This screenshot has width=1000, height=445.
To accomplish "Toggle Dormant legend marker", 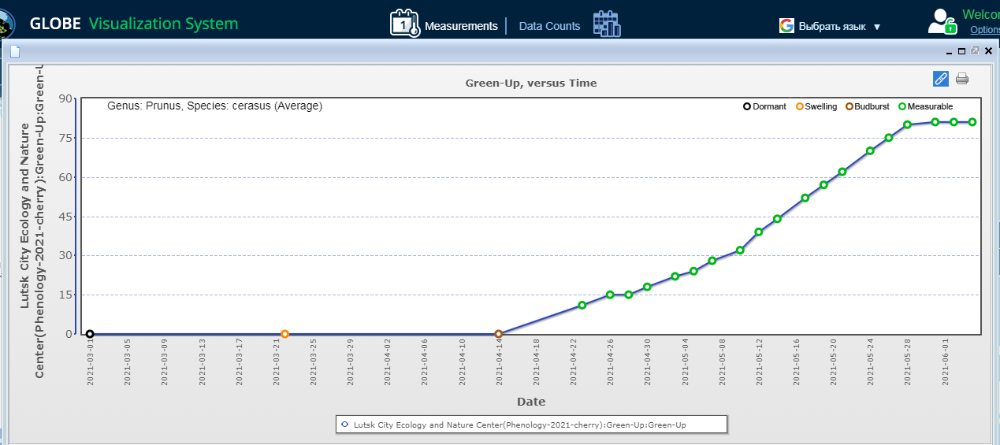I will 746,106.
